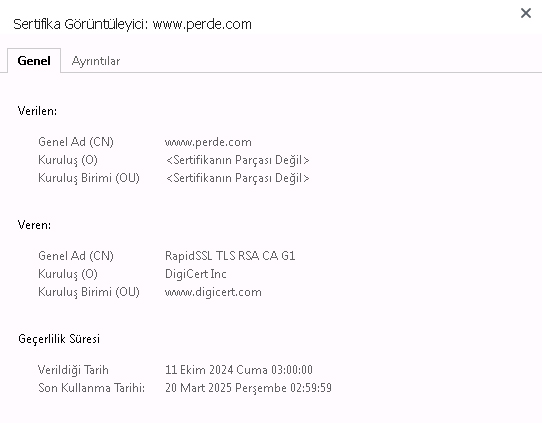This screenshot has width=542, height=423.
Task: Click the 'Kuruluş (O)' label under Veren
Action: coord(68,274)
